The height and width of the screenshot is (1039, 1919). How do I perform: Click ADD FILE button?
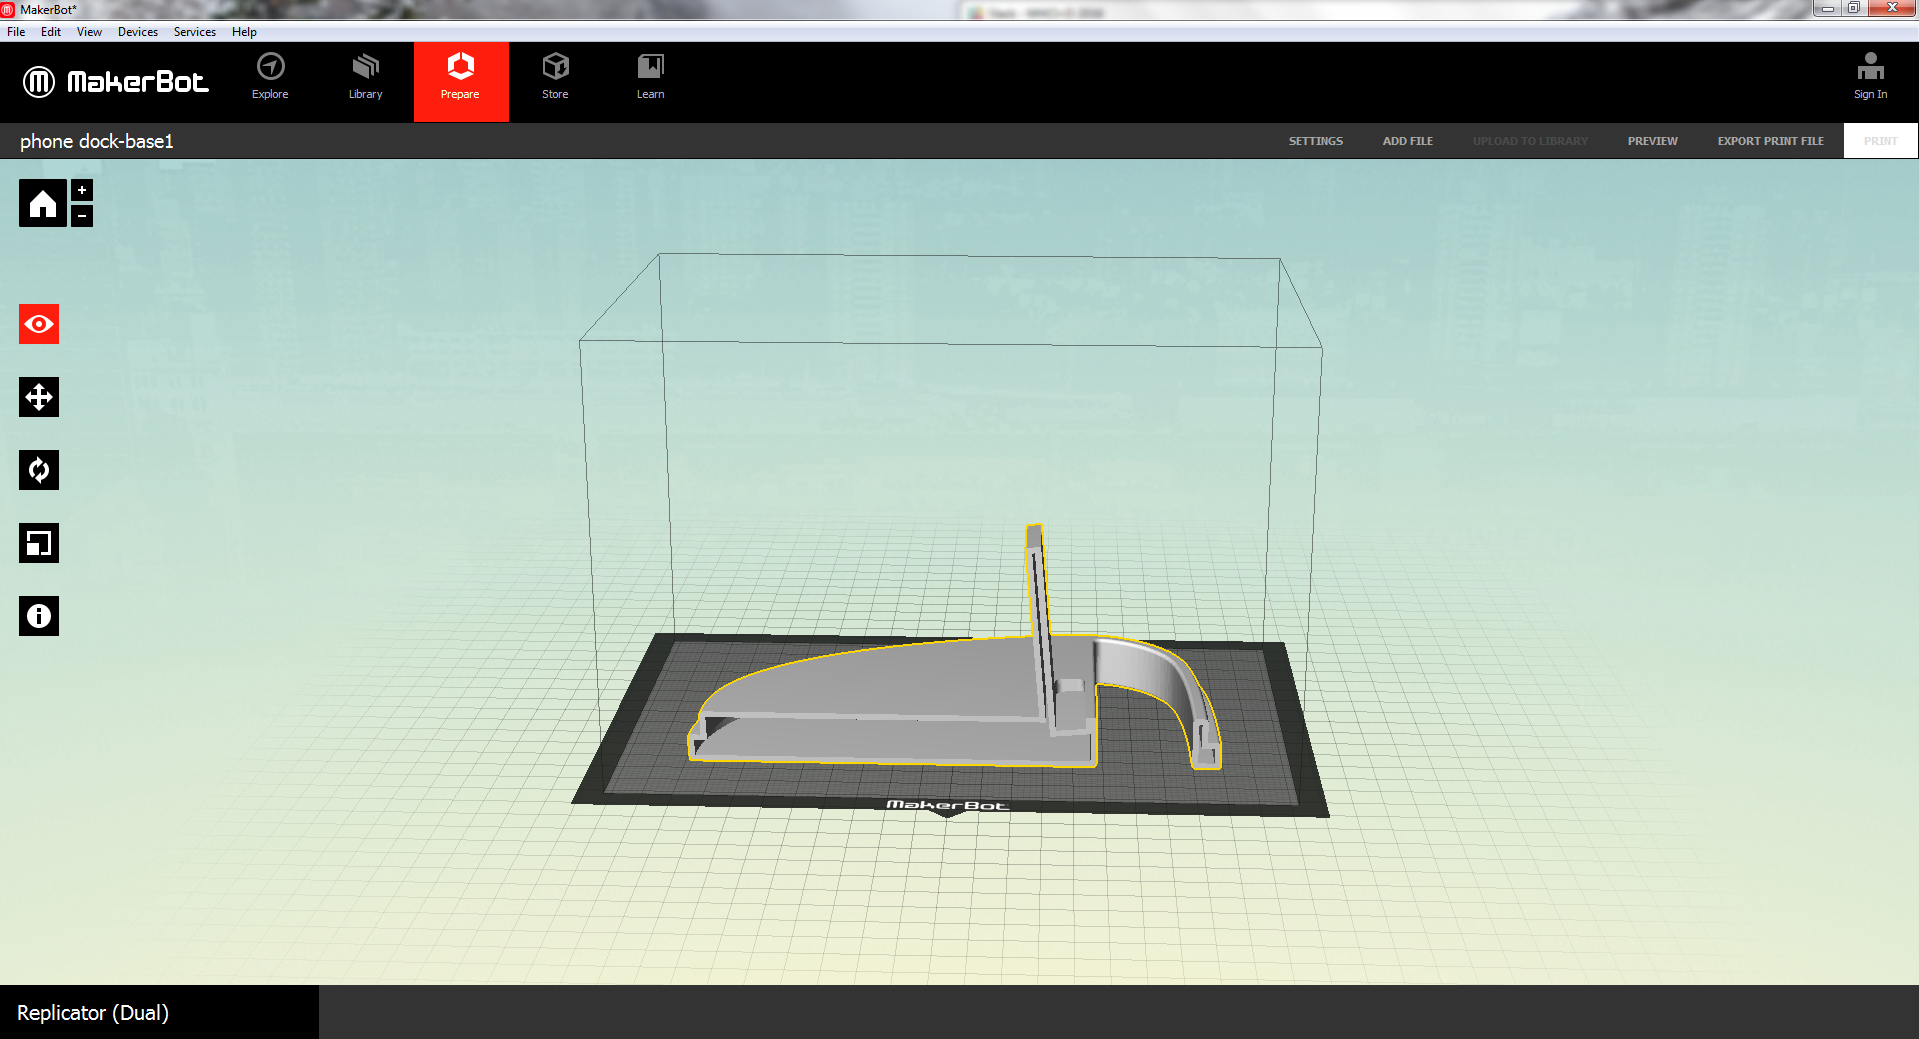(1408, 141)
